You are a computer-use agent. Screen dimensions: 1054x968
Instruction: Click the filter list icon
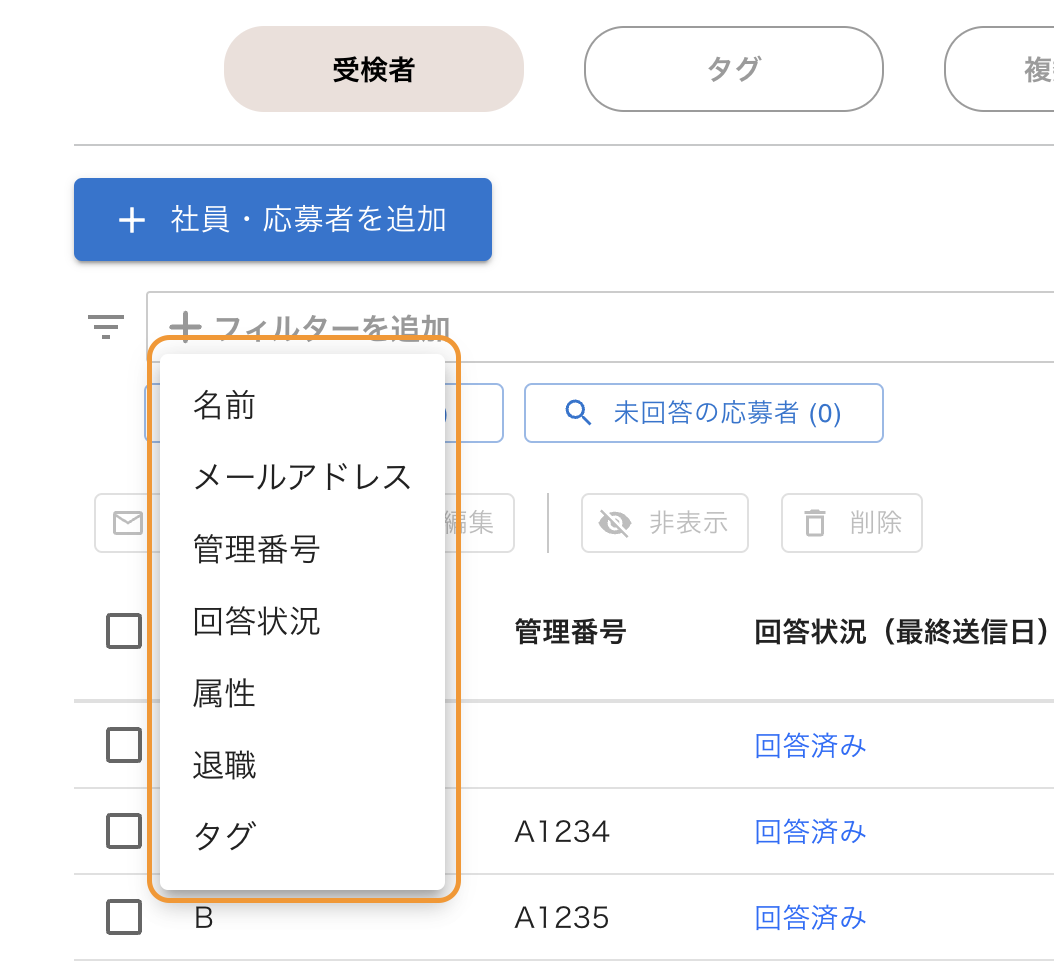coord(105,327)
